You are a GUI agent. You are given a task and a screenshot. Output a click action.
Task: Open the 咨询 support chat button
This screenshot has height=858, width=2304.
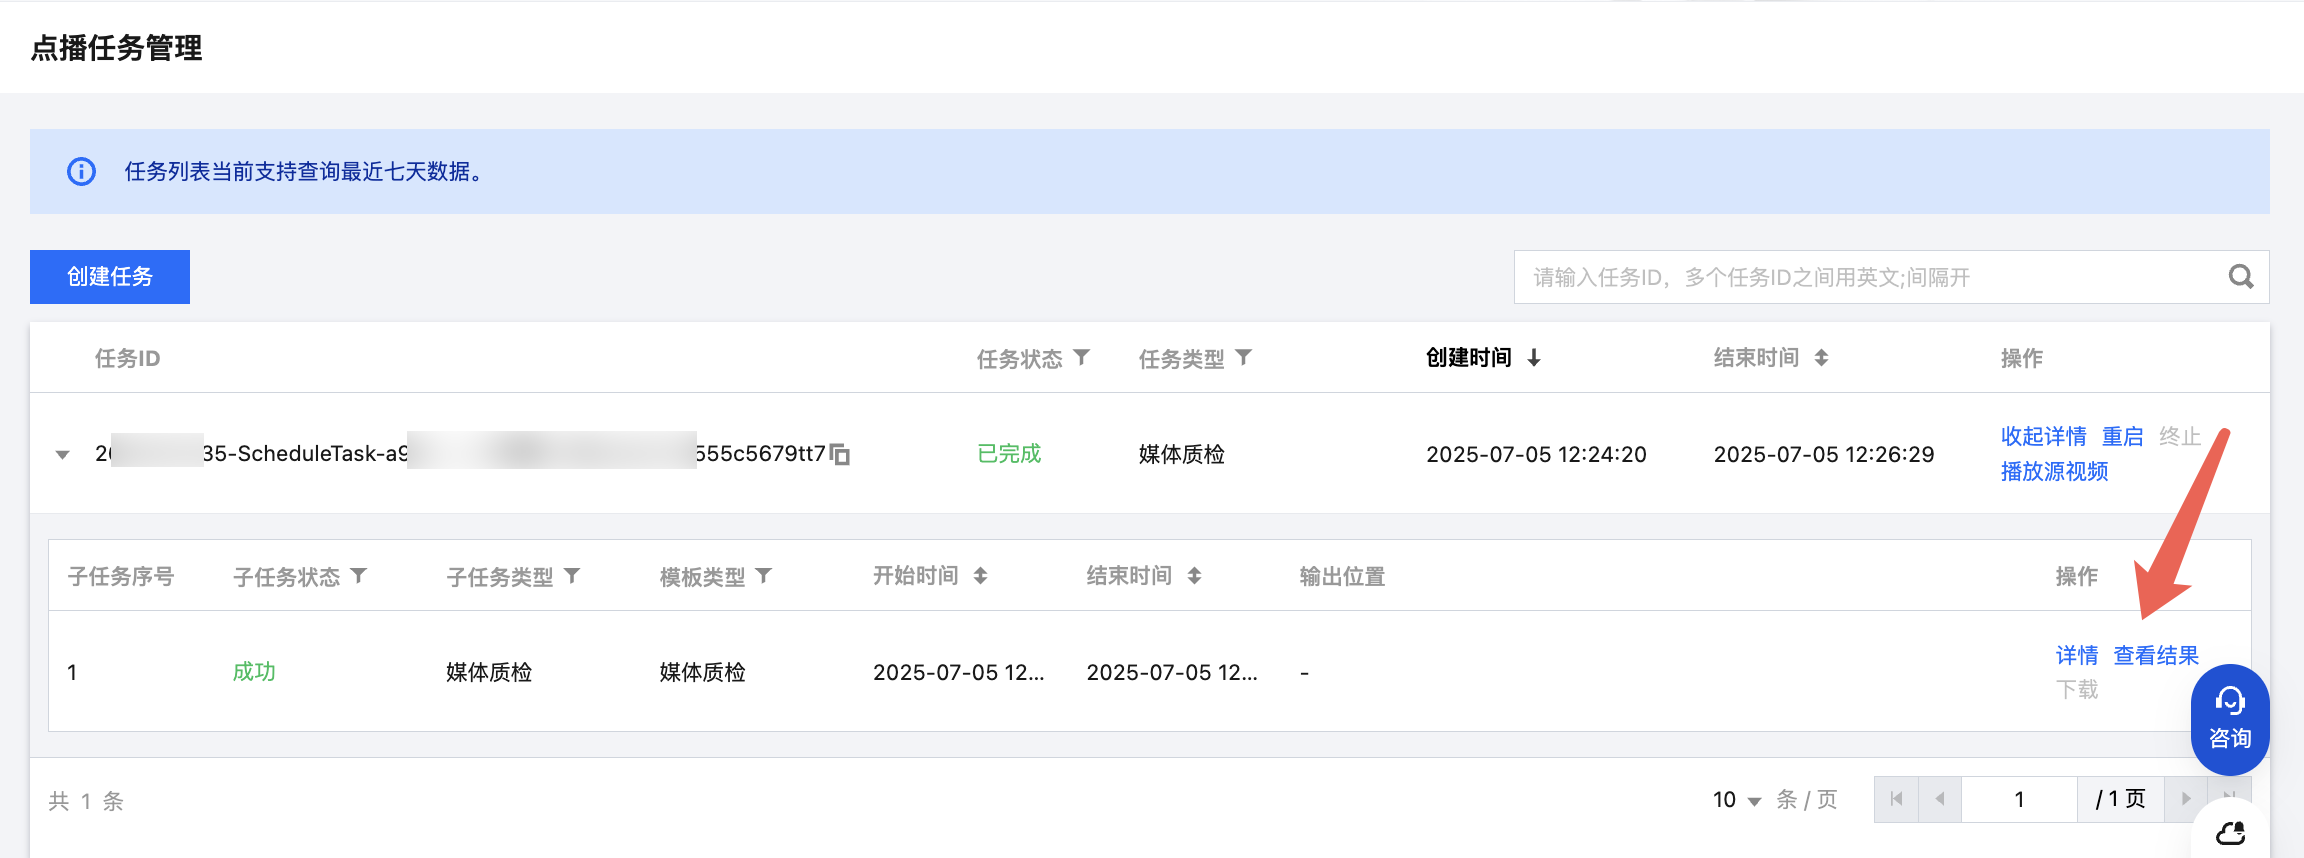tap(2229, 719)
